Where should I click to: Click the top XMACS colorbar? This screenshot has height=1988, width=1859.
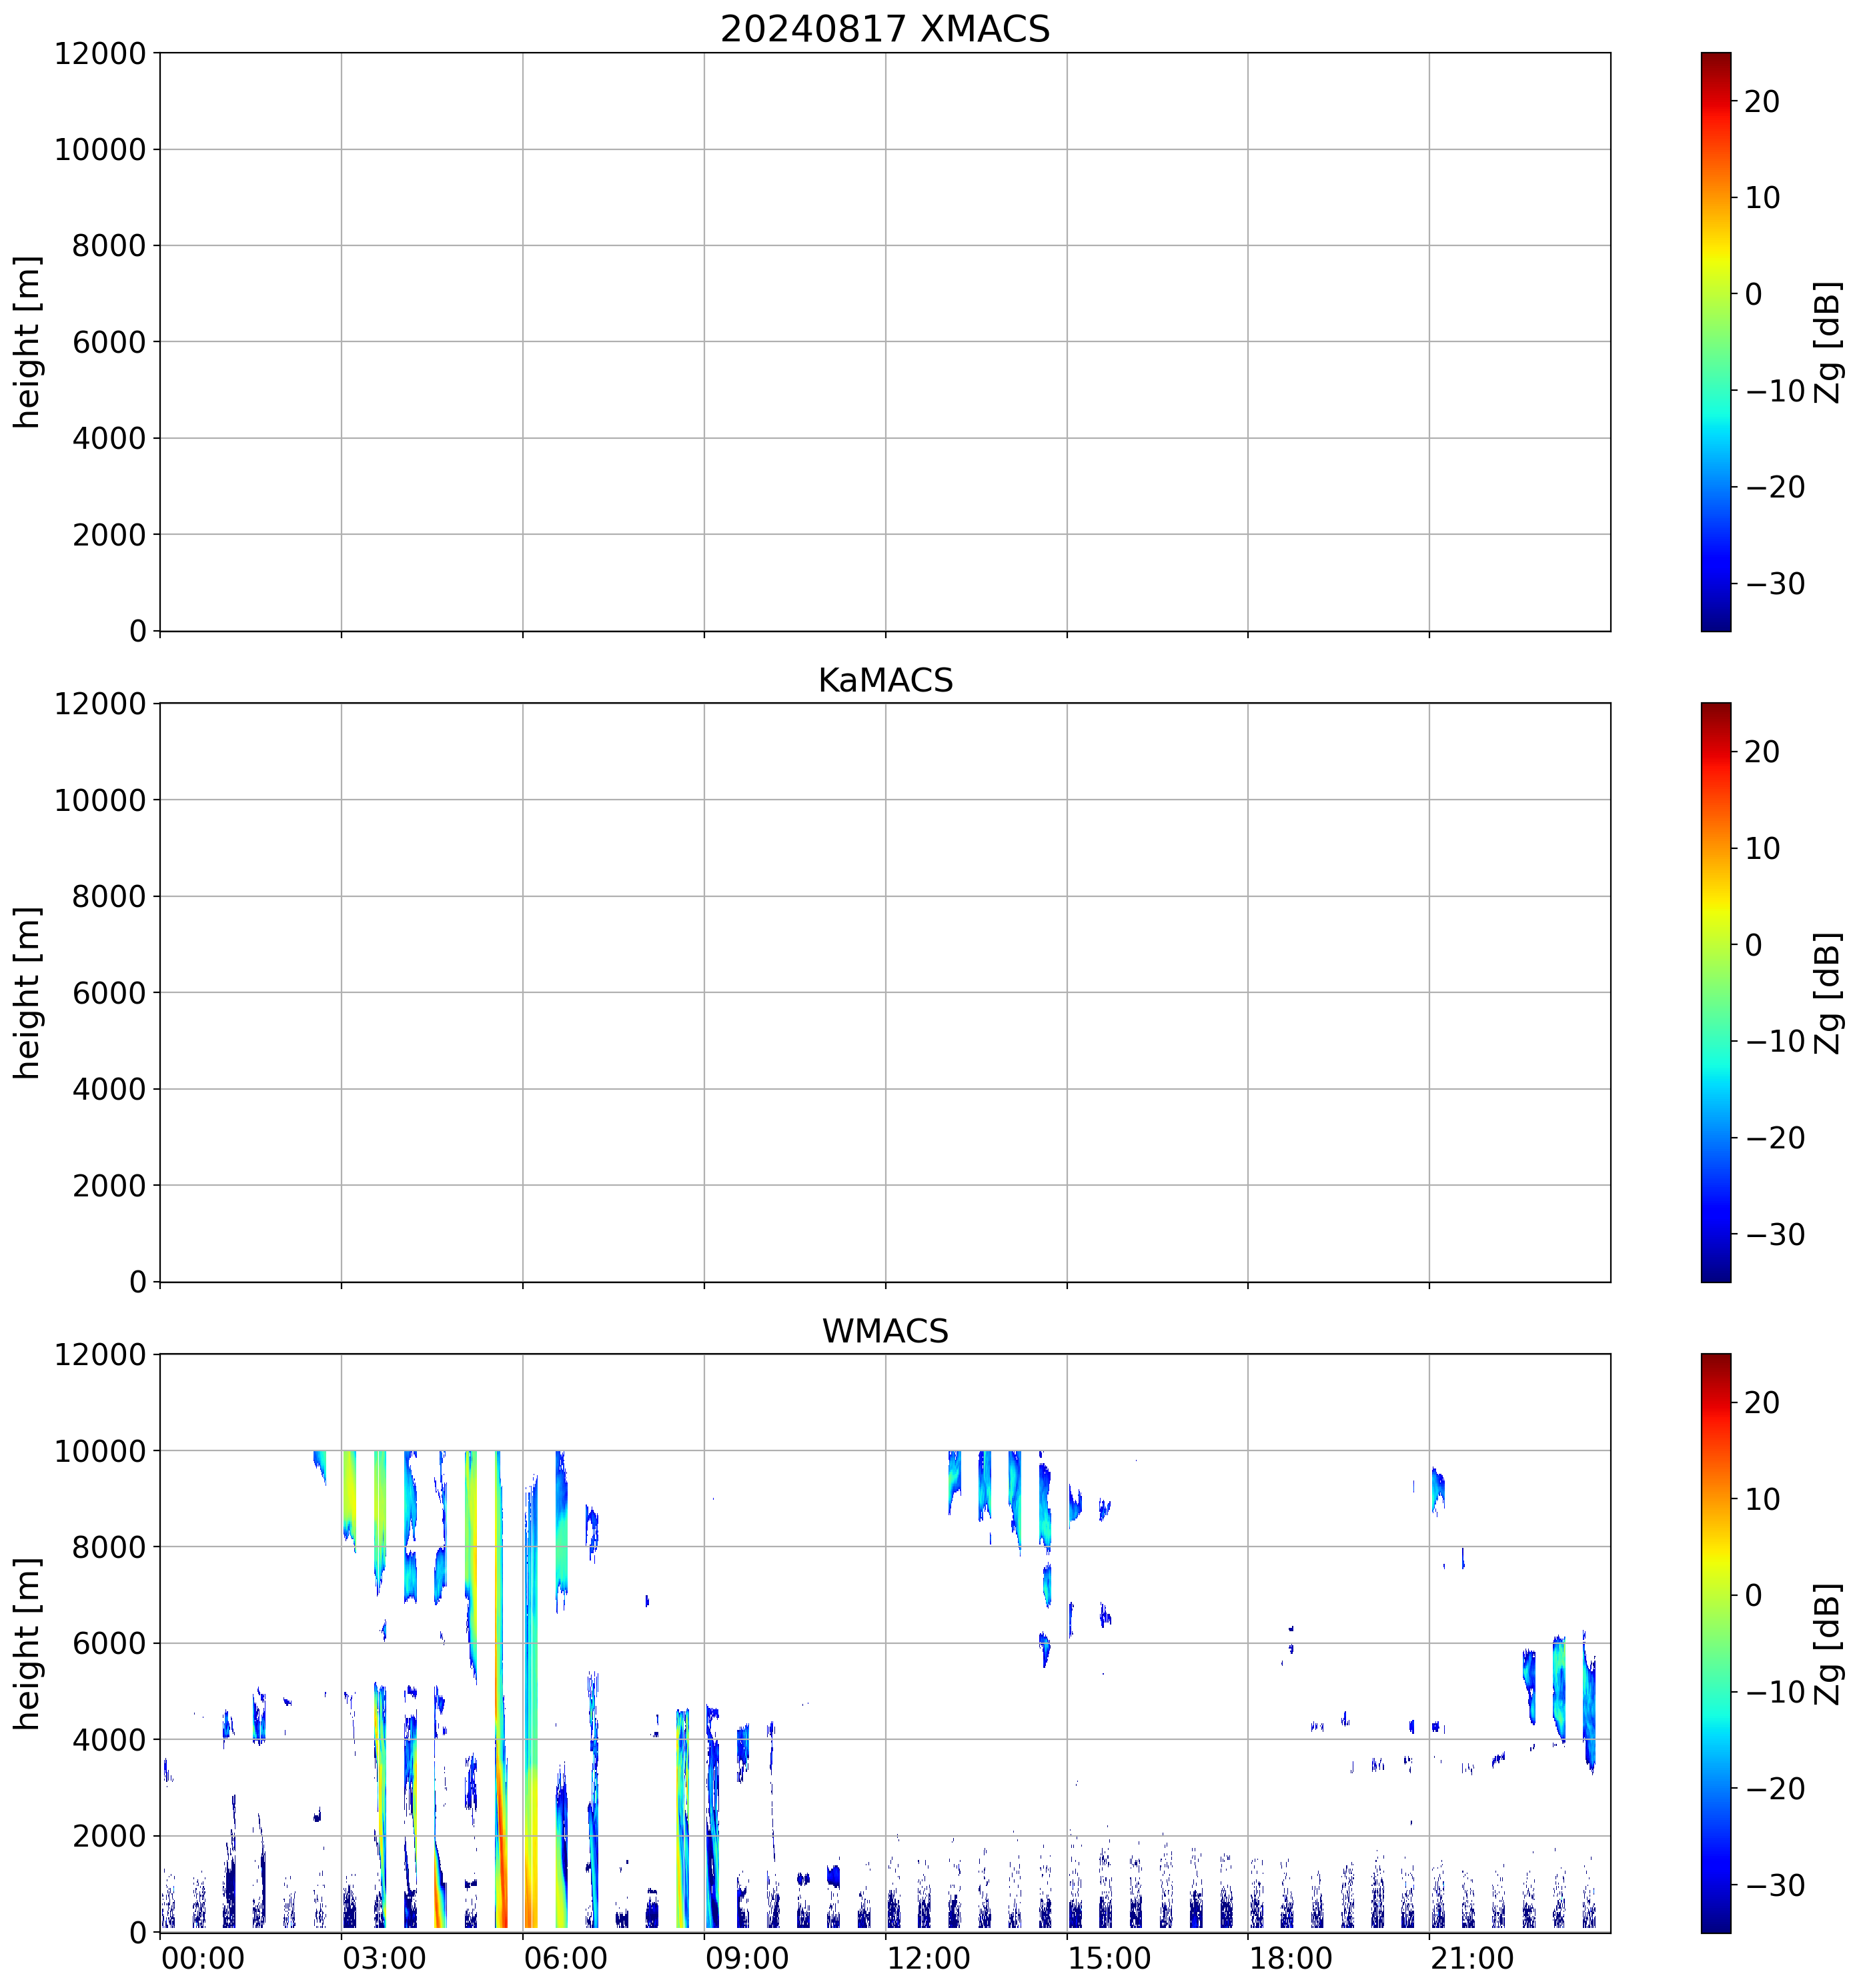pos(1715,341)
